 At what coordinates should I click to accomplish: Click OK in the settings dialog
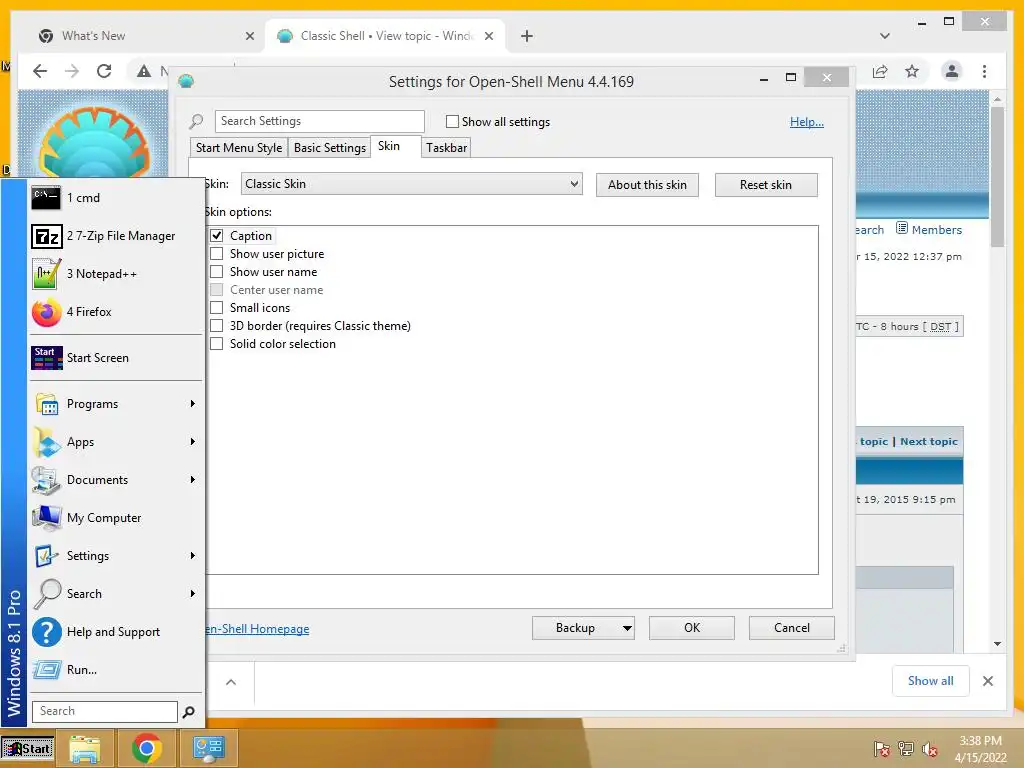point(692,628)
